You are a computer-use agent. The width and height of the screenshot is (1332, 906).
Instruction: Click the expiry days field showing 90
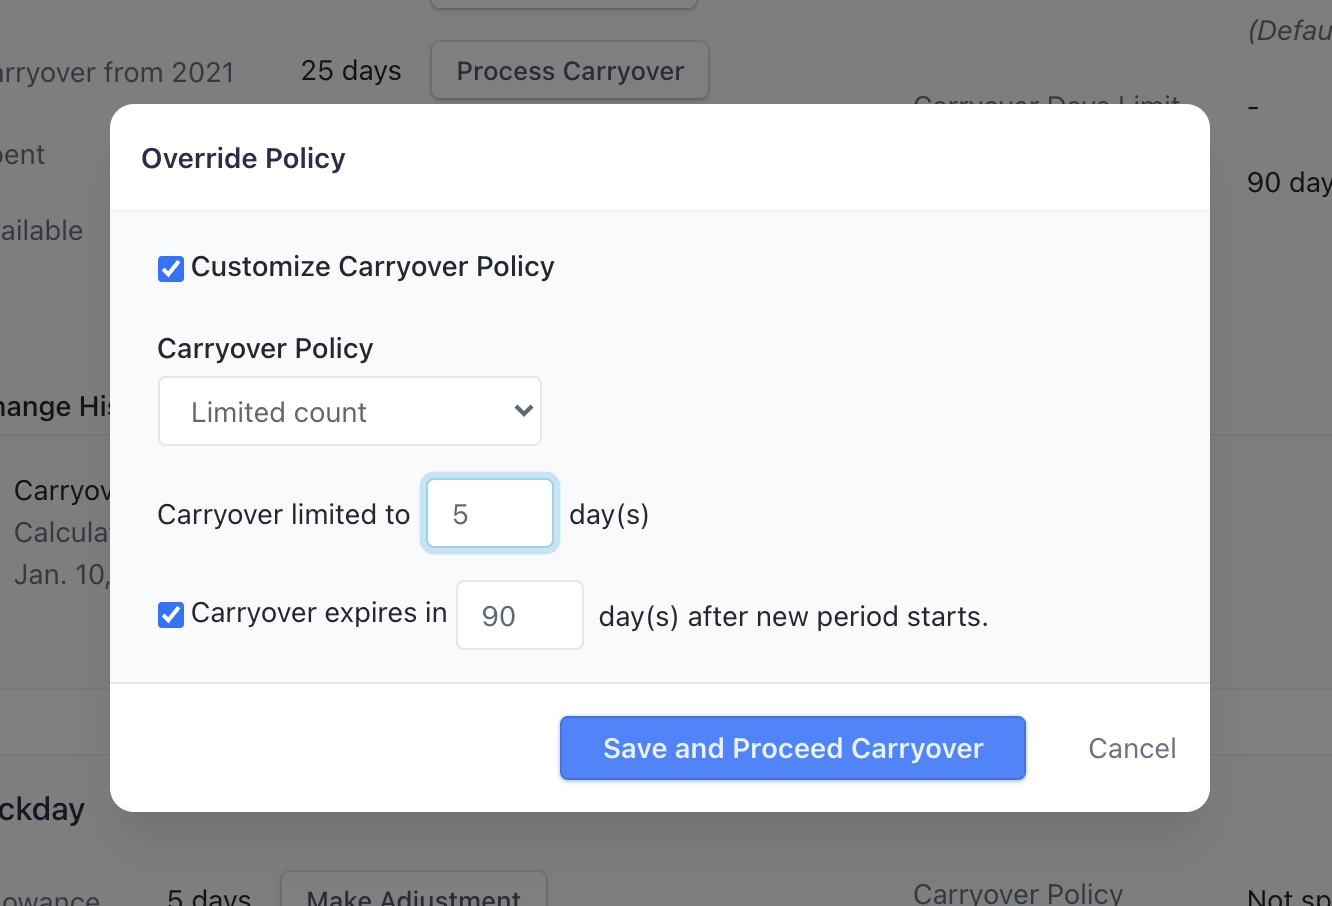tap(519, 615)
